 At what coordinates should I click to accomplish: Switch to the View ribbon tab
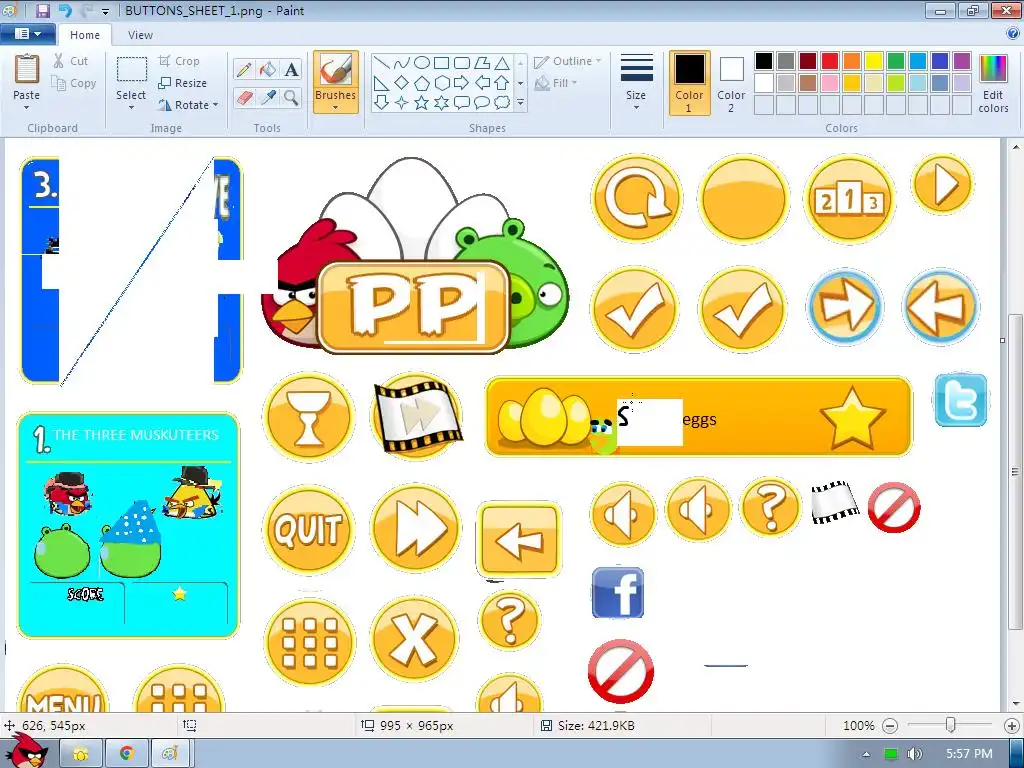[x=140, y=35]
